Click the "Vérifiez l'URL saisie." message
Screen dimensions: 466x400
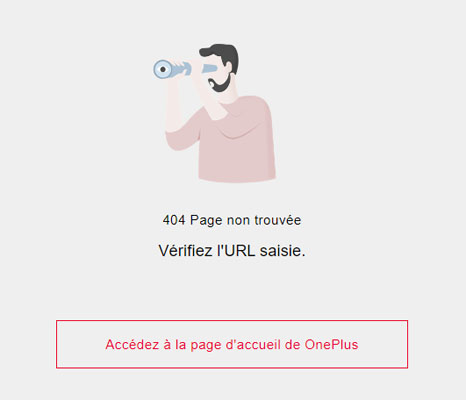[x=232, y=250]
